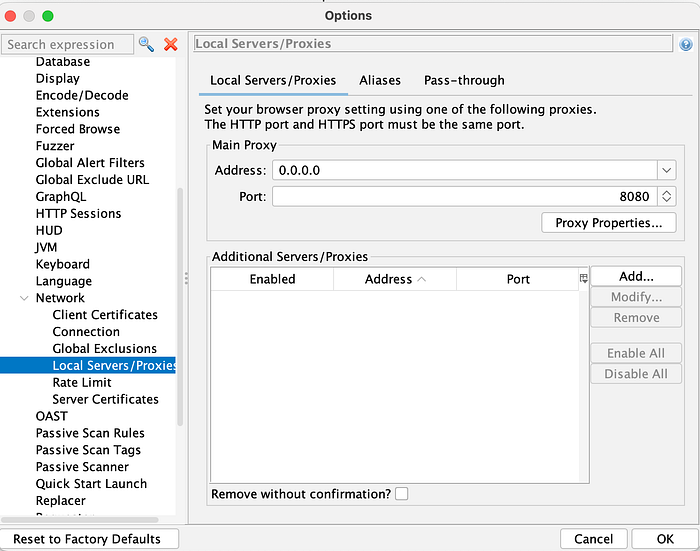The width and height of the screenshot is (700, 551).
Task: Sort table by Address column
Action: tap(395, 279)
